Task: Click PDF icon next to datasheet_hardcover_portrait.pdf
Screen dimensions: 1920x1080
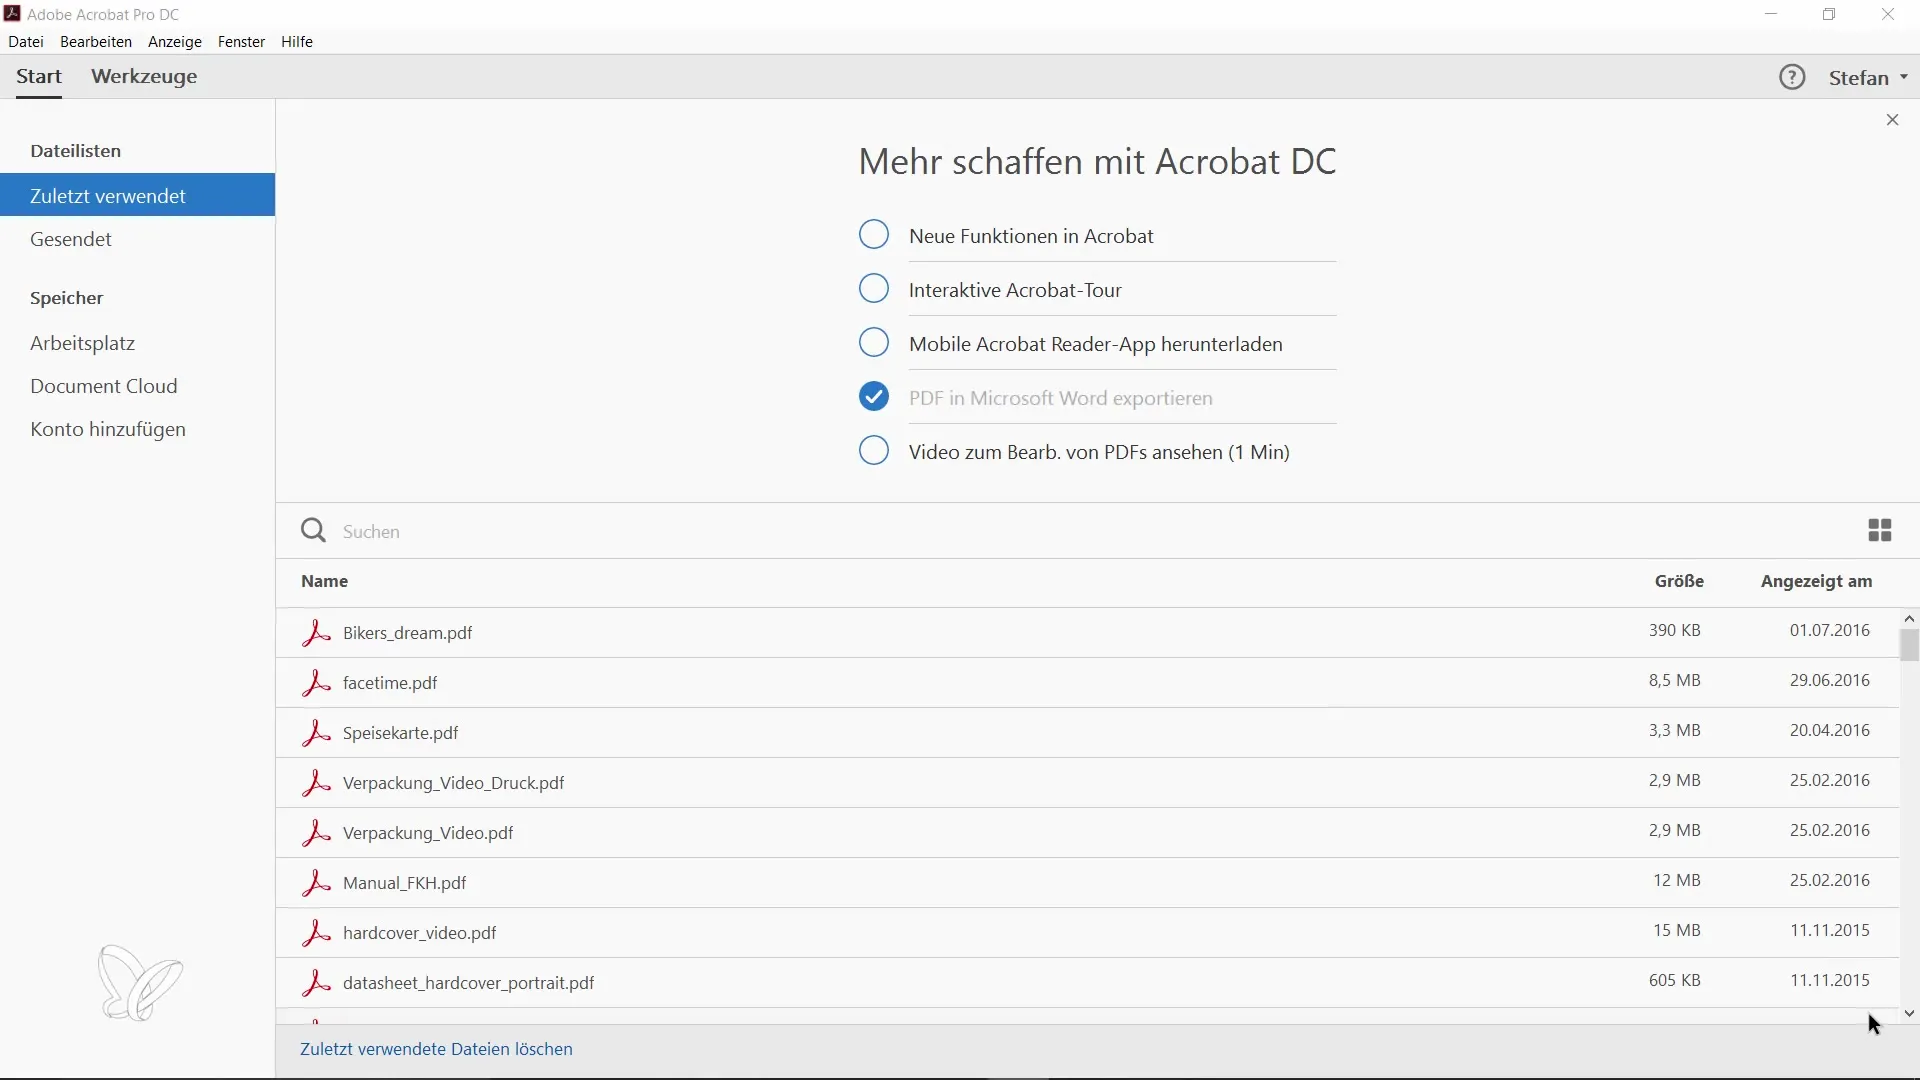Action: point(316,983)
